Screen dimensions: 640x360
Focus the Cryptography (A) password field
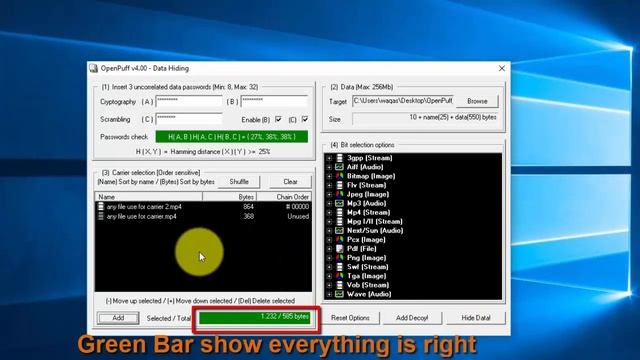tap(189, 101)
